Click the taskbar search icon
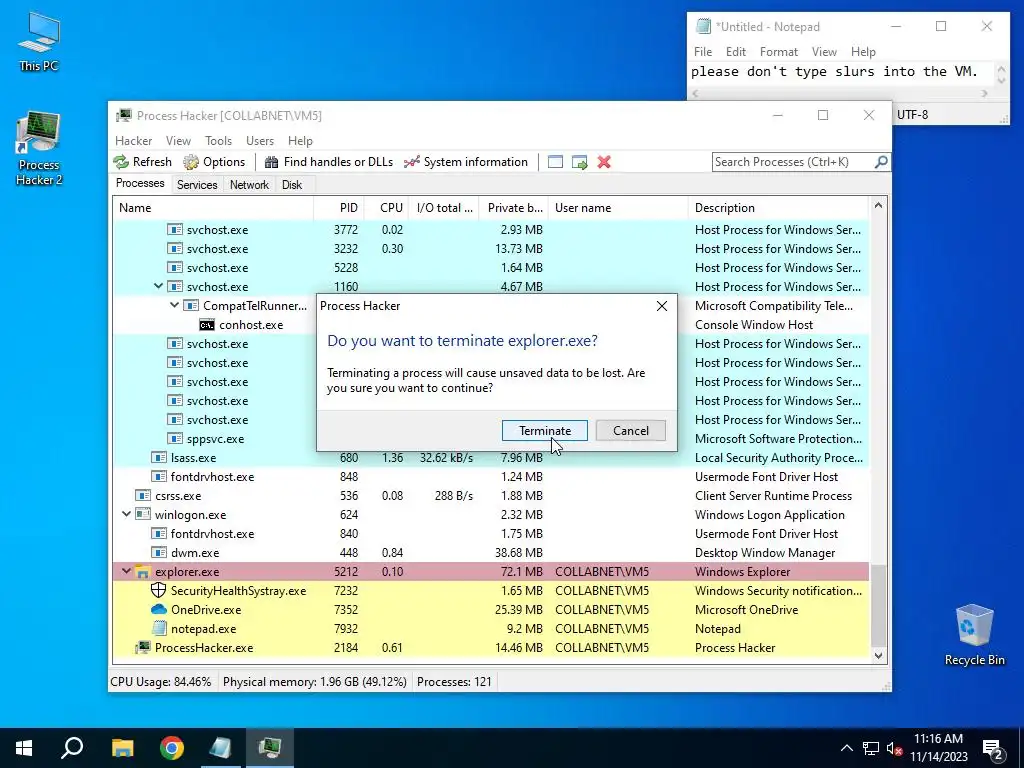 (x=72, y=748)
